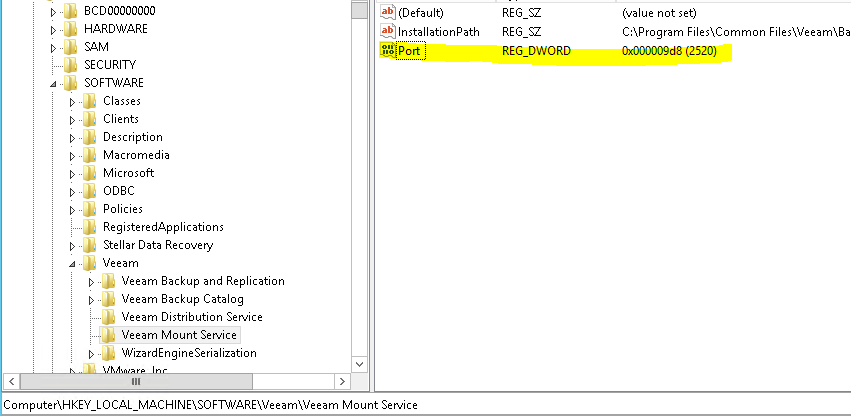This screenshot has height=416, width=851.
Task: Expand the Description key
Action: [x=72, y=138]
